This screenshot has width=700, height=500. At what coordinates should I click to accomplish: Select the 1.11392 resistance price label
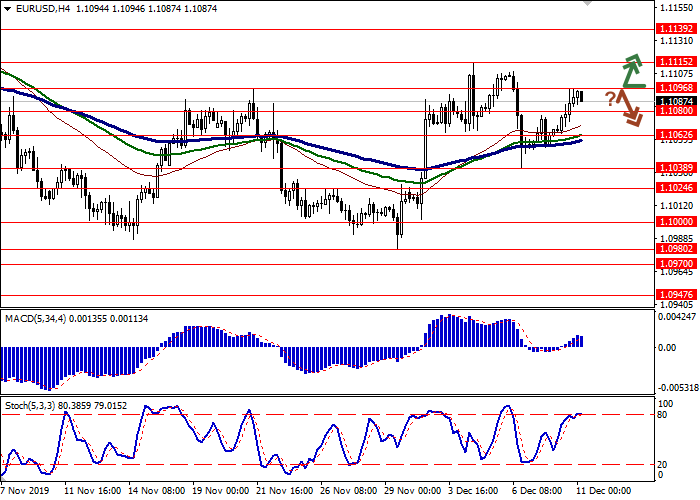[676, 30]
